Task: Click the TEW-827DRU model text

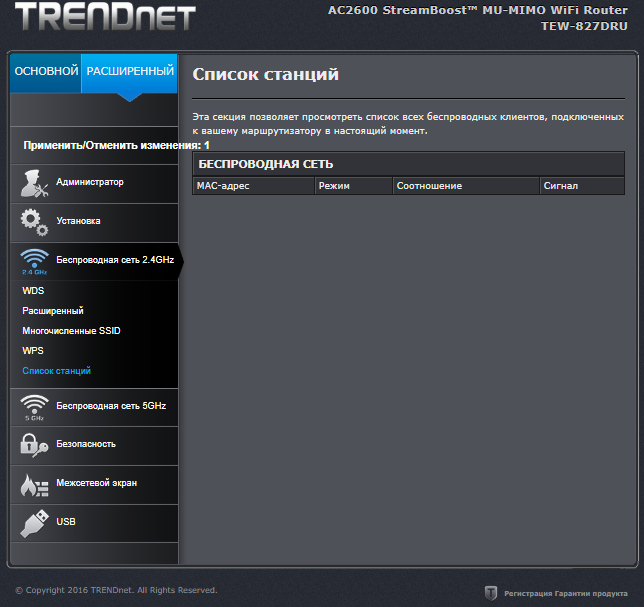Action: (x=584, y=26)
